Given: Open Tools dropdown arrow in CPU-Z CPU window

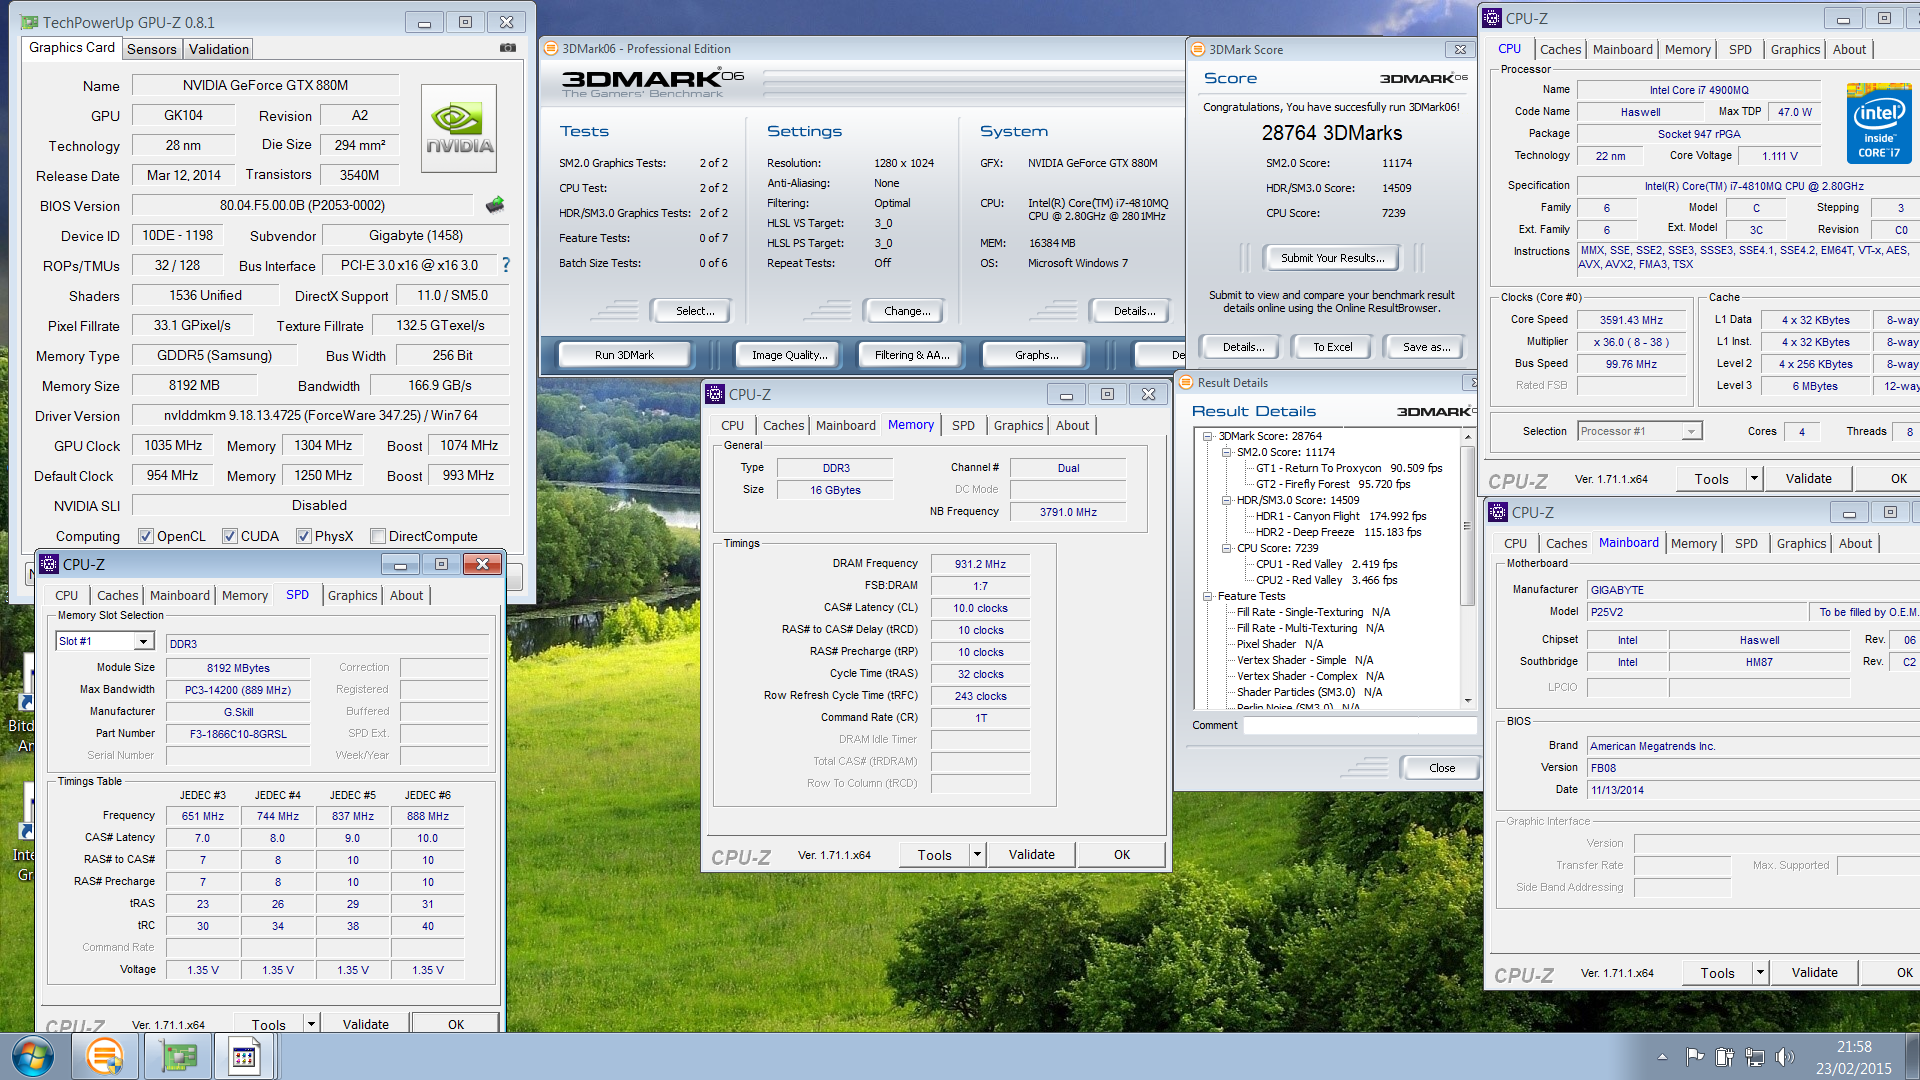Looking at the screenshot, I should click(1754, 478).
